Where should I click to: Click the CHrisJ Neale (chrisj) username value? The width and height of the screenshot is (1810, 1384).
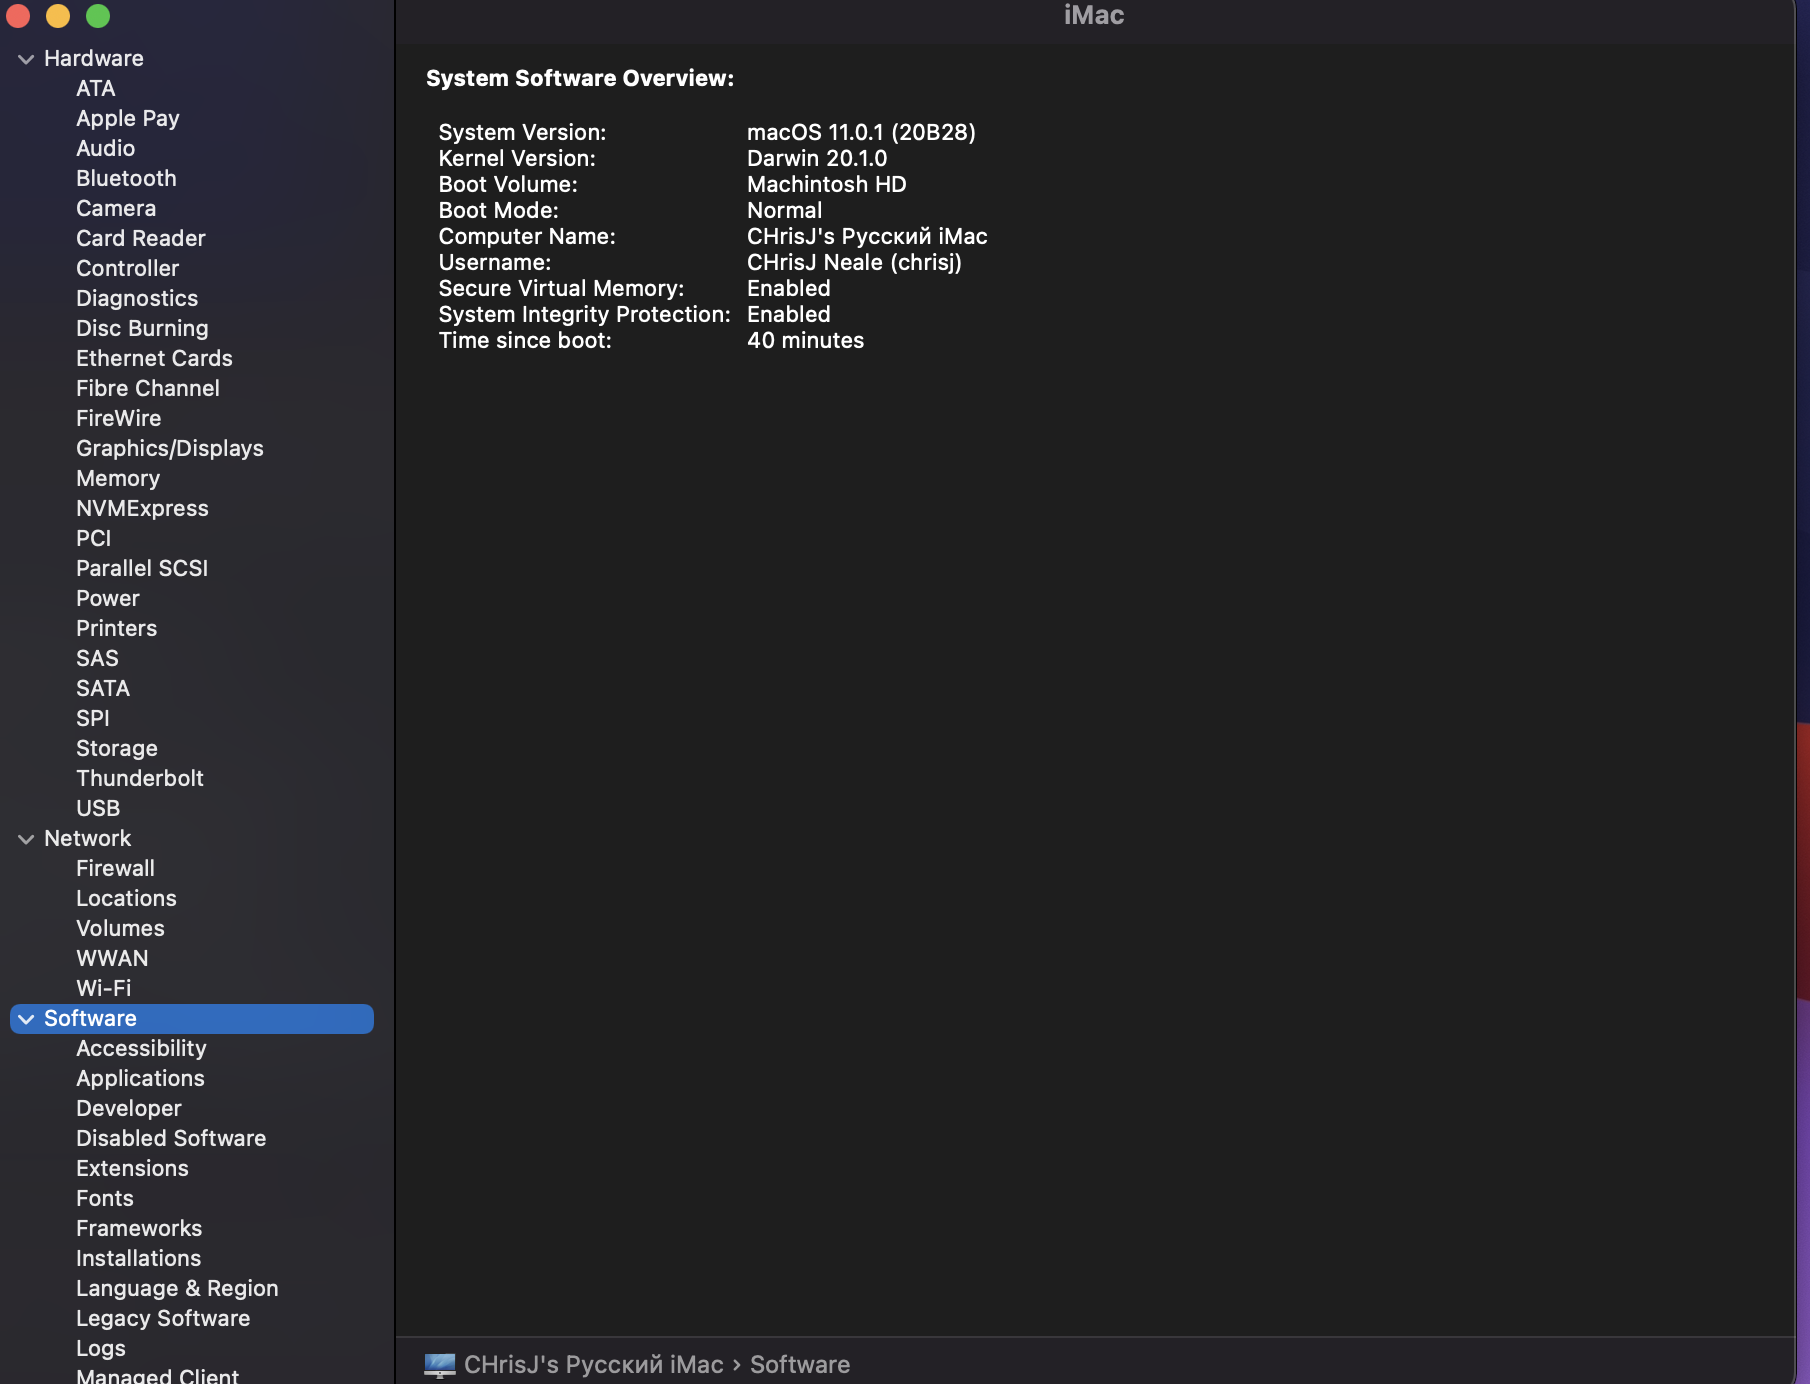click(854, 263)
